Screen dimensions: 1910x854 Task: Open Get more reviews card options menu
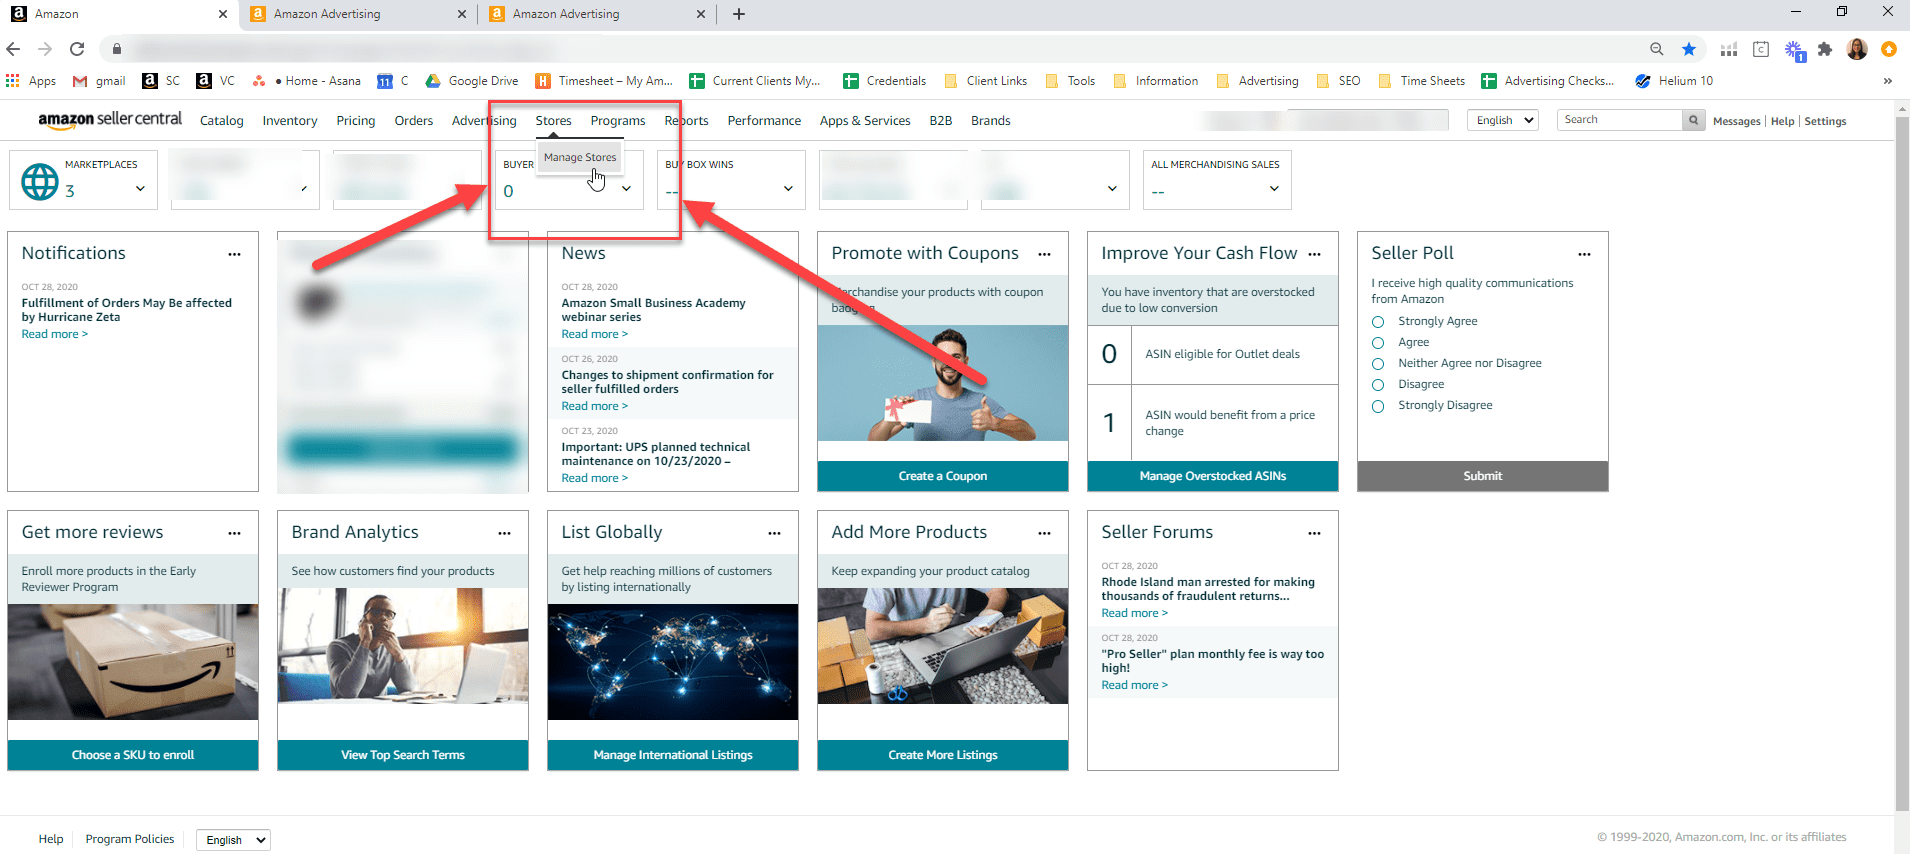(x=234, y=533)
